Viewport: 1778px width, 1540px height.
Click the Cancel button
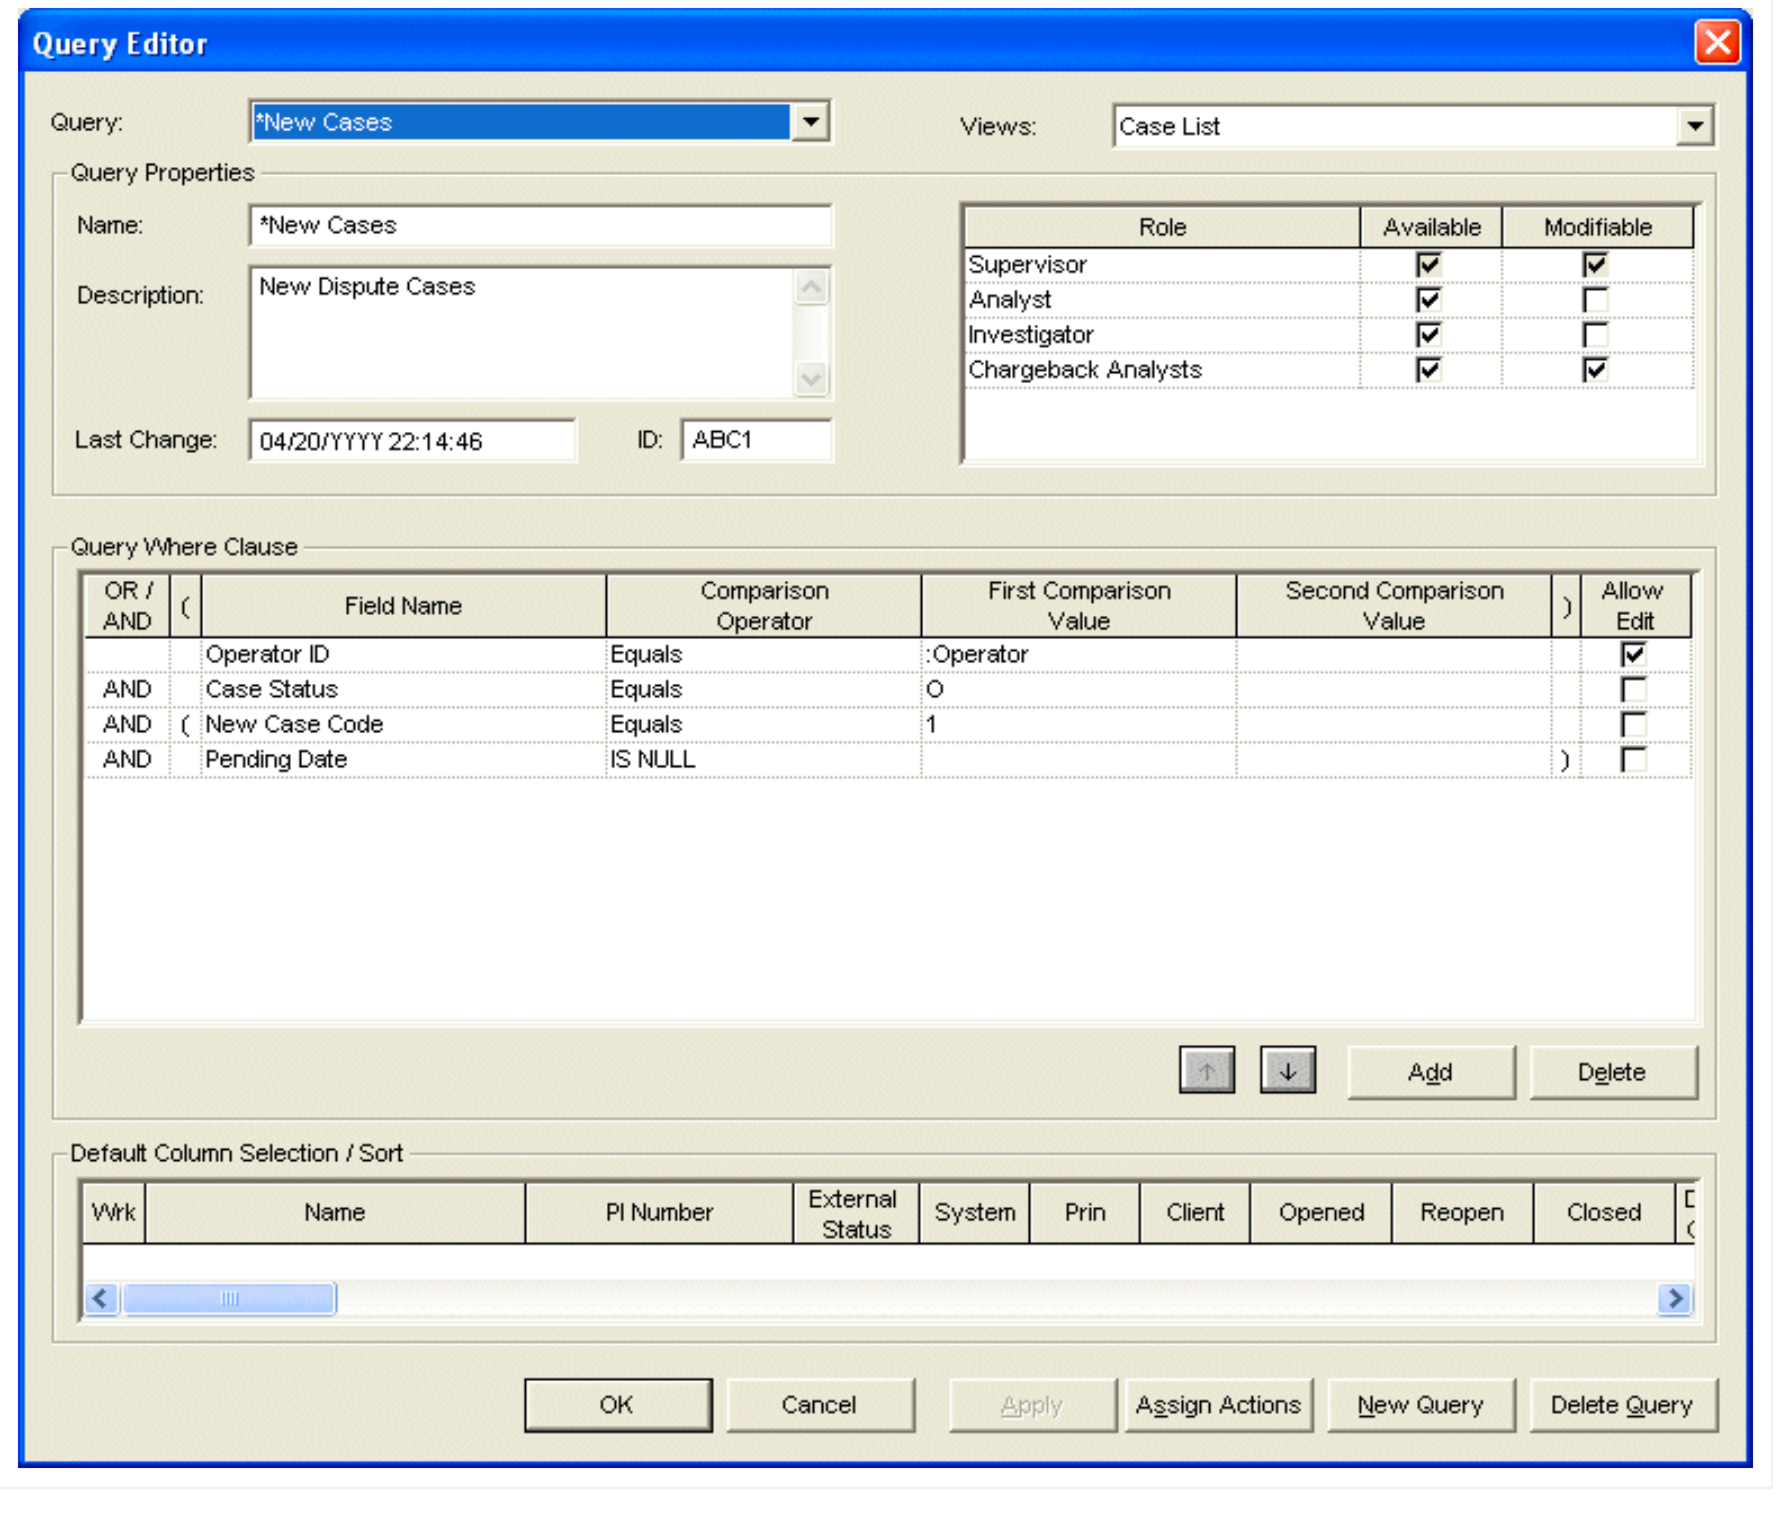(819, 1404)
